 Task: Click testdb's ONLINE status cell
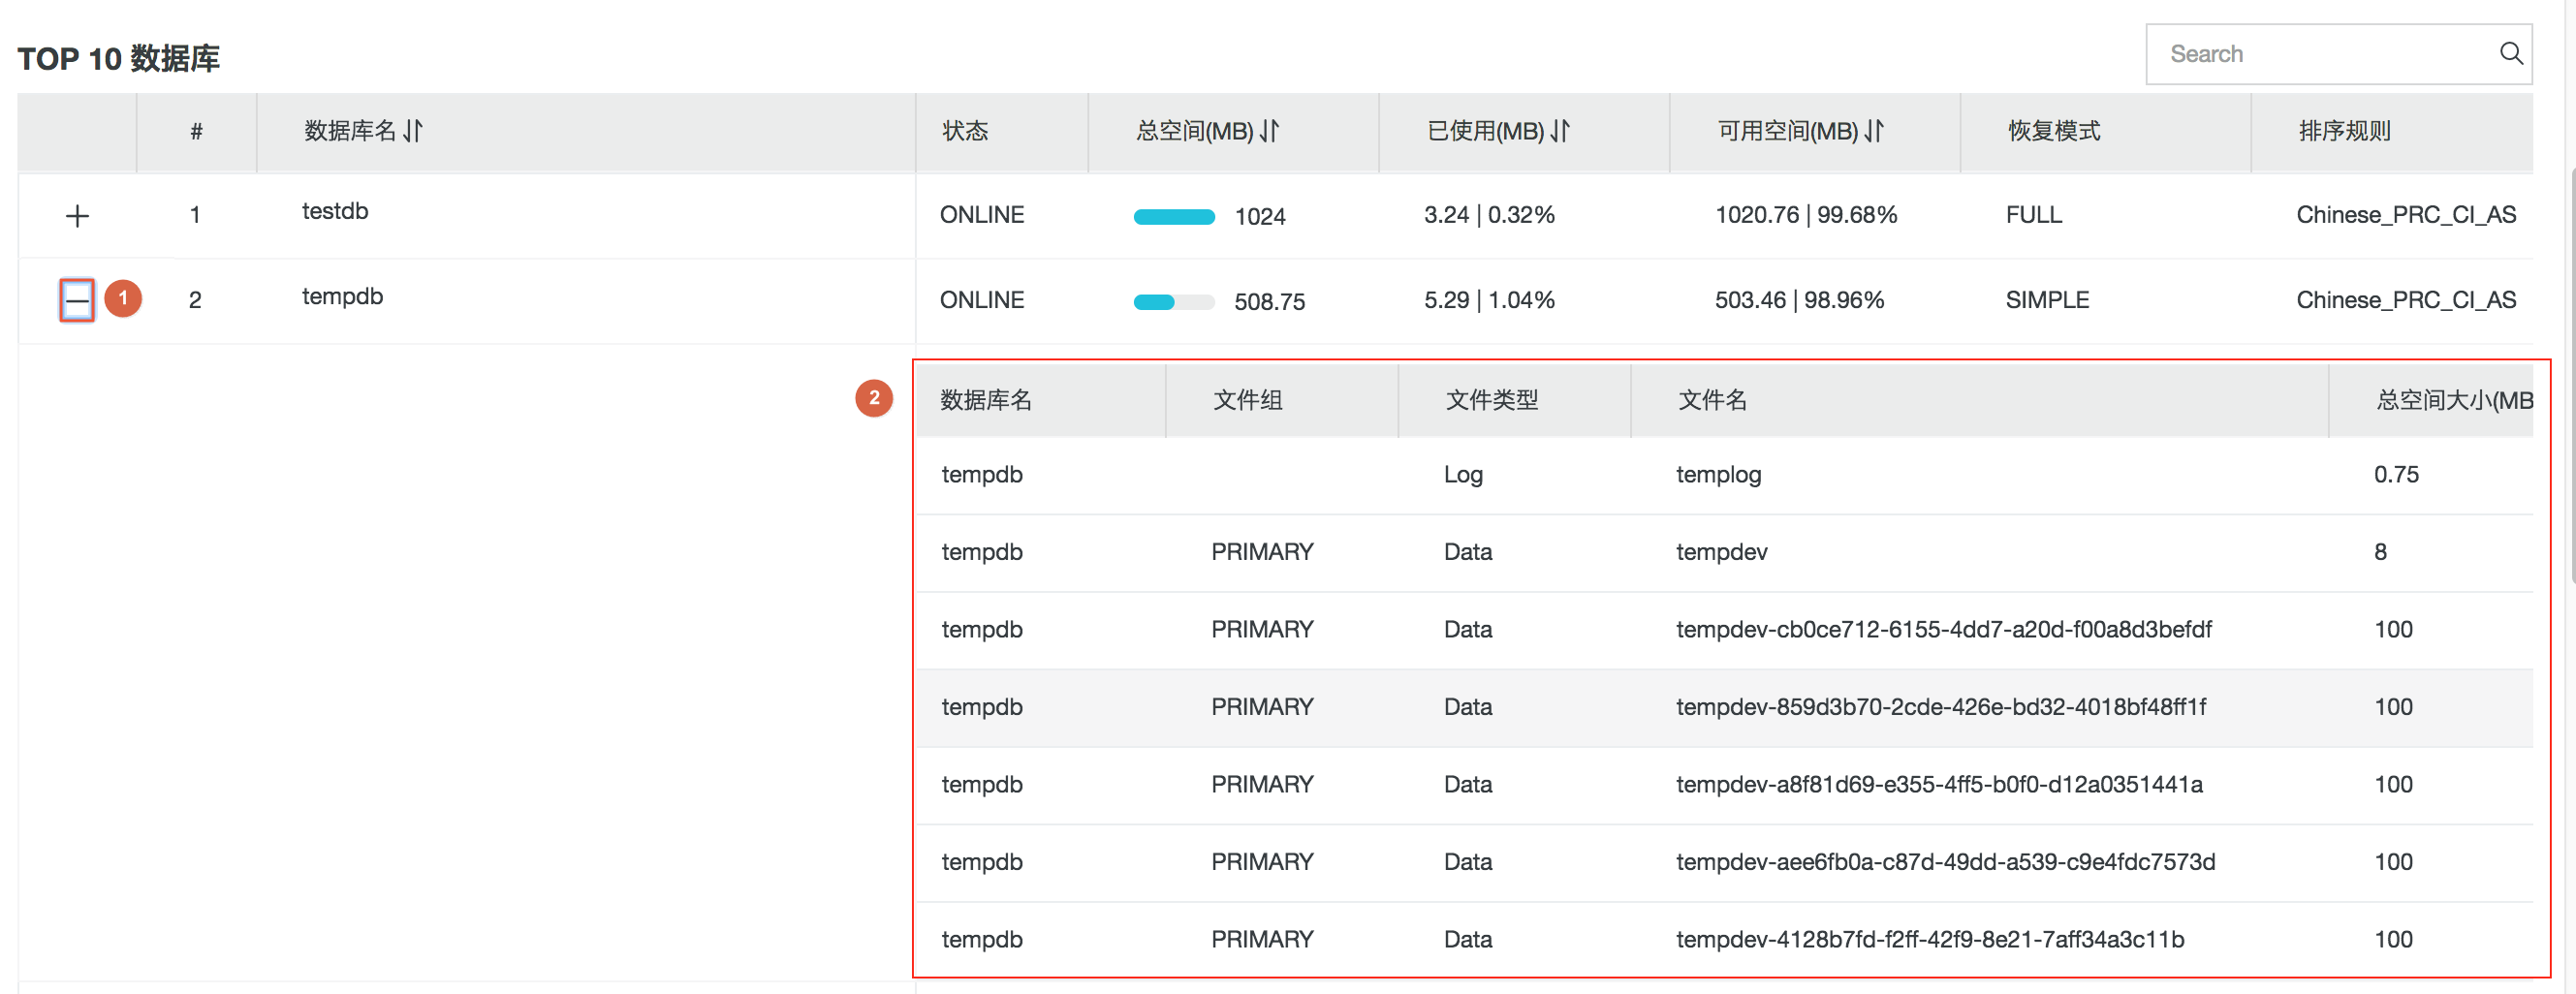point(982,215)
